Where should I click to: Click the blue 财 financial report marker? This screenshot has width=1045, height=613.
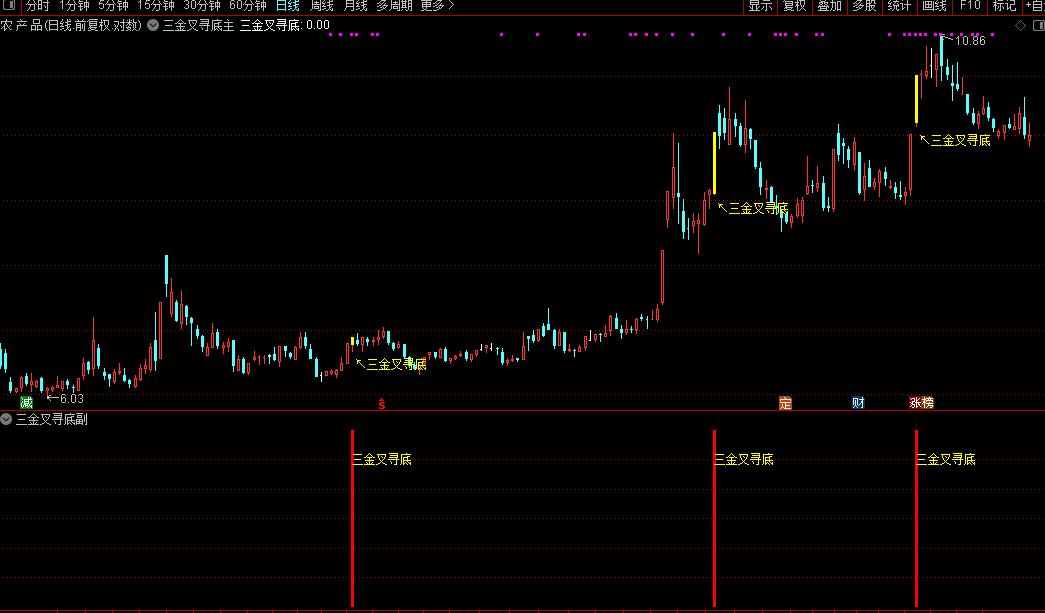858,402
